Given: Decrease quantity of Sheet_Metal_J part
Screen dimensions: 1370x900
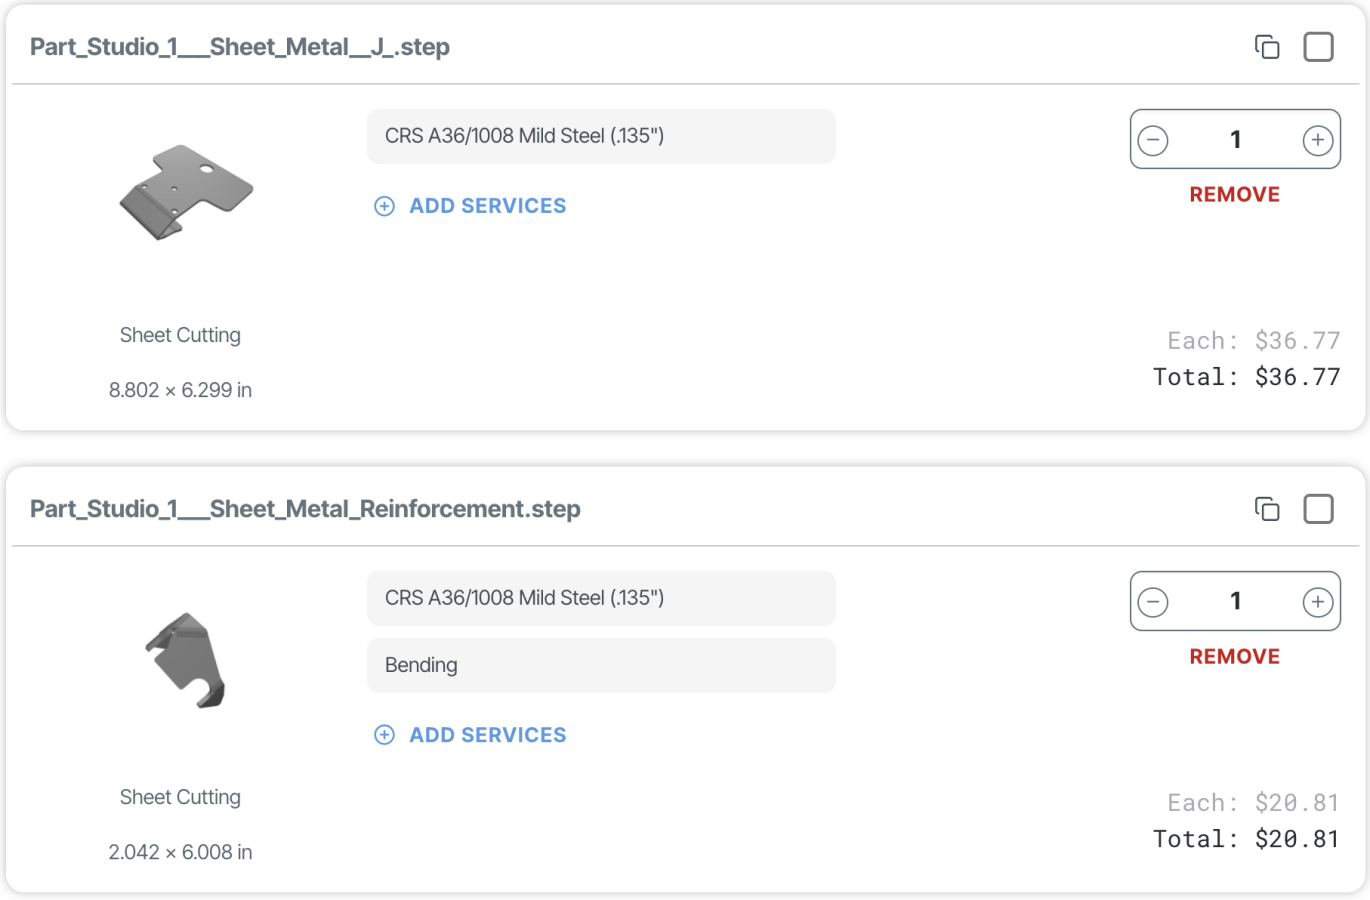Looking at the screenshot, I should [1153, 140].
